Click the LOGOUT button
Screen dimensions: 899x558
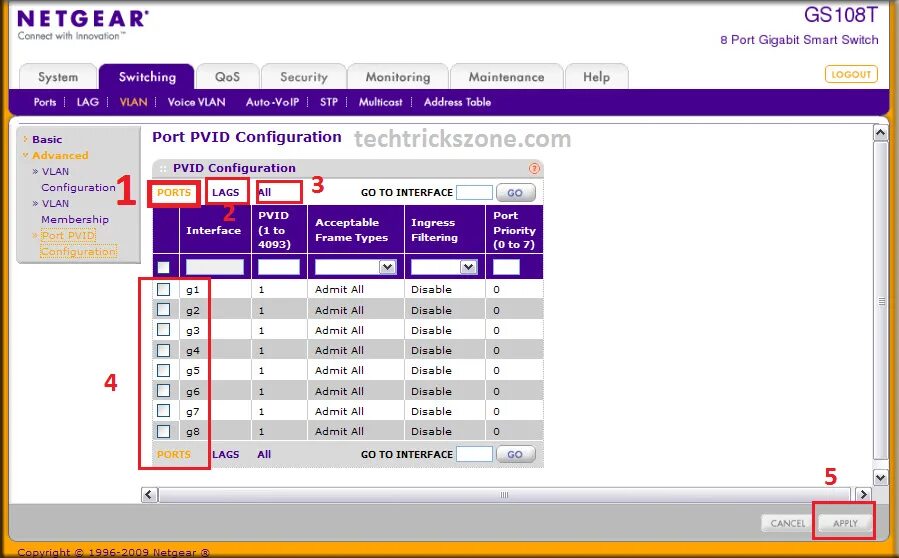point(851,74)
